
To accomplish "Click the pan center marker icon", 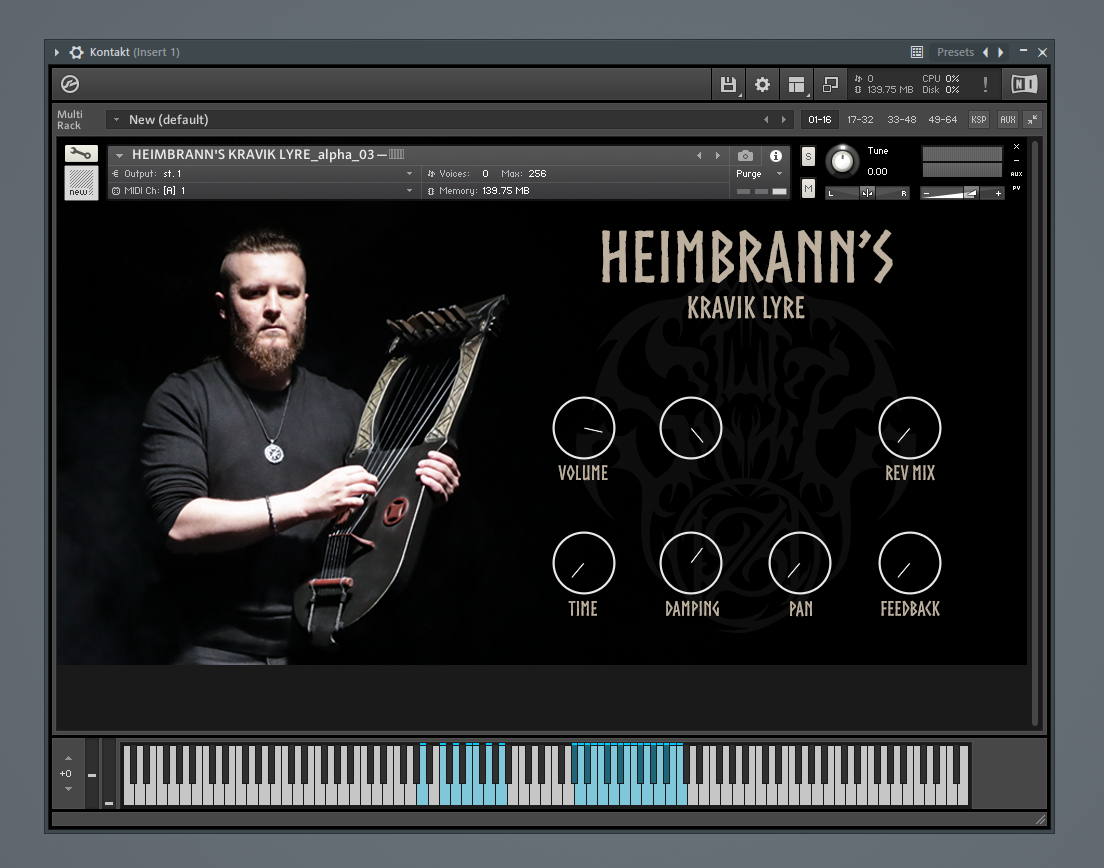I will coord(867,193).
